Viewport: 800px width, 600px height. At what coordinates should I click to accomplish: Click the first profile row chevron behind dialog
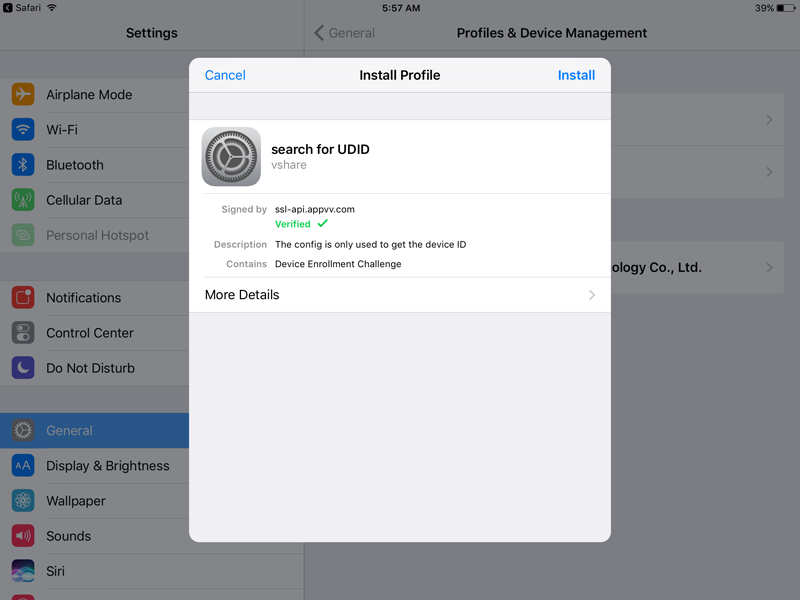click(x=769, y=119)
